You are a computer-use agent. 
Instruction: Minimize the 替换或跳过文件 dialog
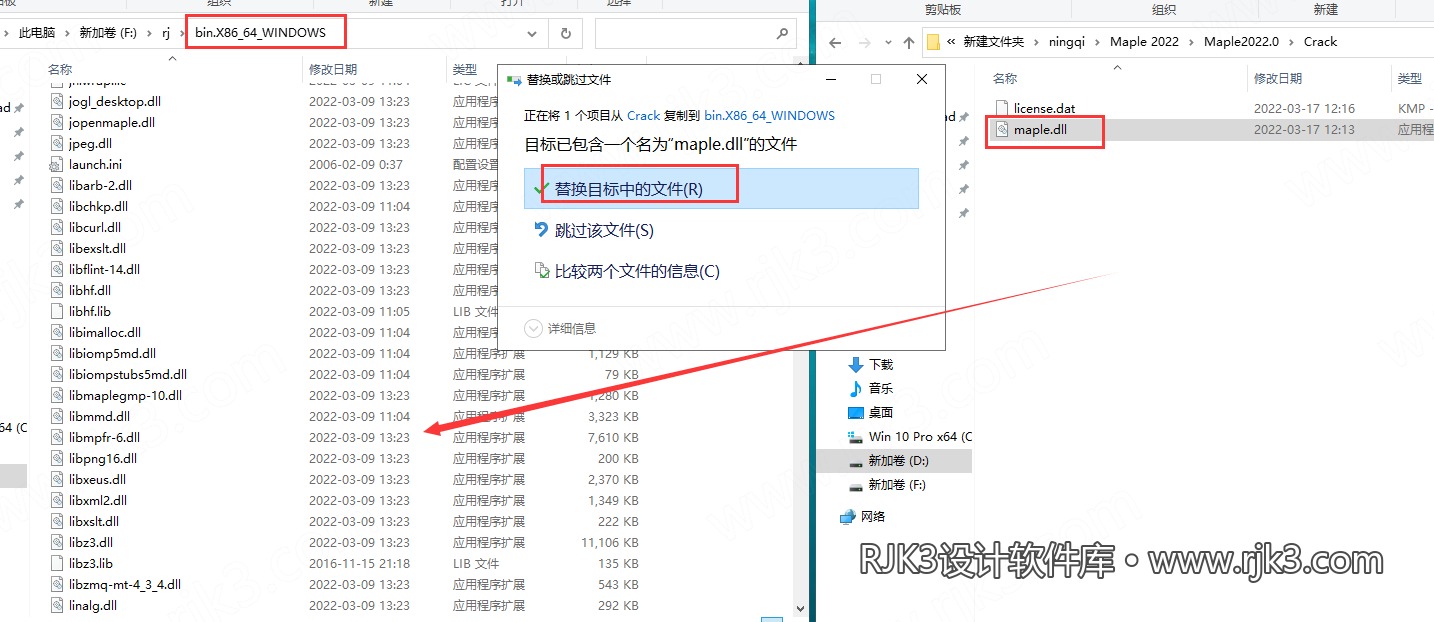[831, 79]
